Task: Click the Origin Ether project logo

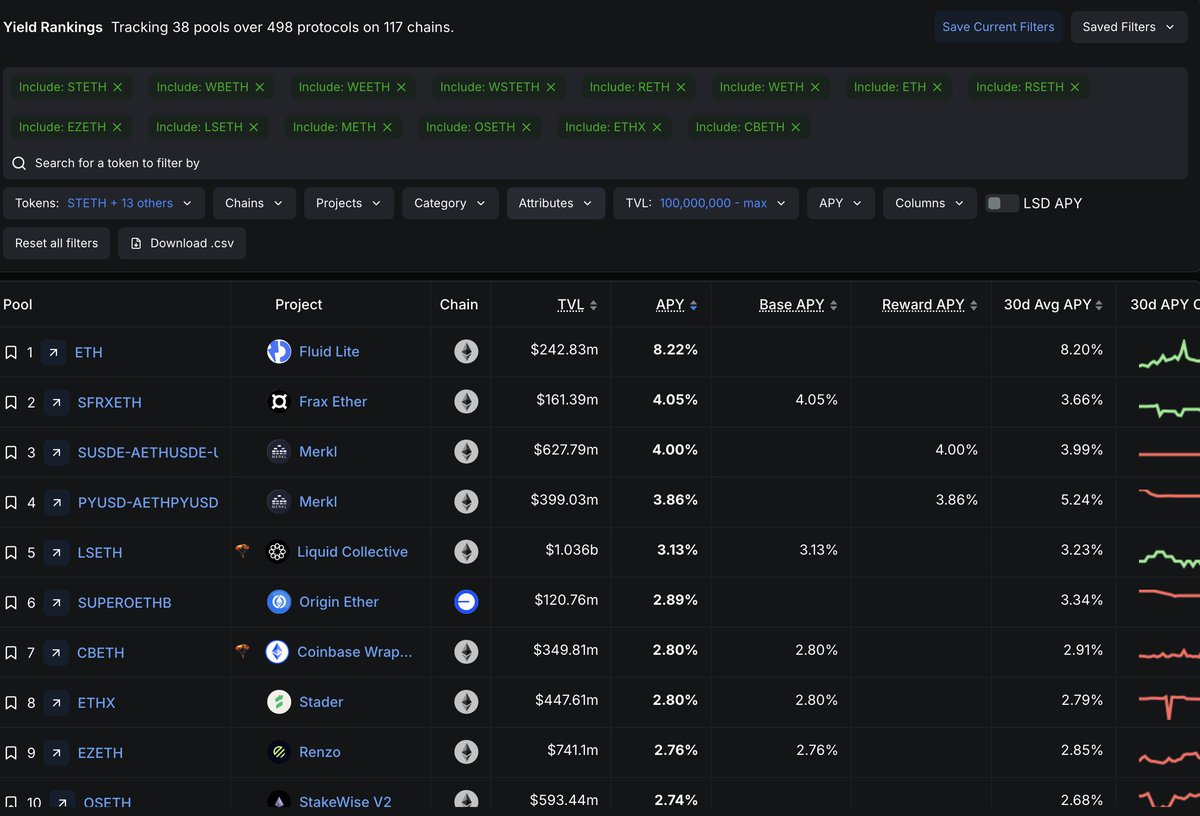Action: click(279, 601)
